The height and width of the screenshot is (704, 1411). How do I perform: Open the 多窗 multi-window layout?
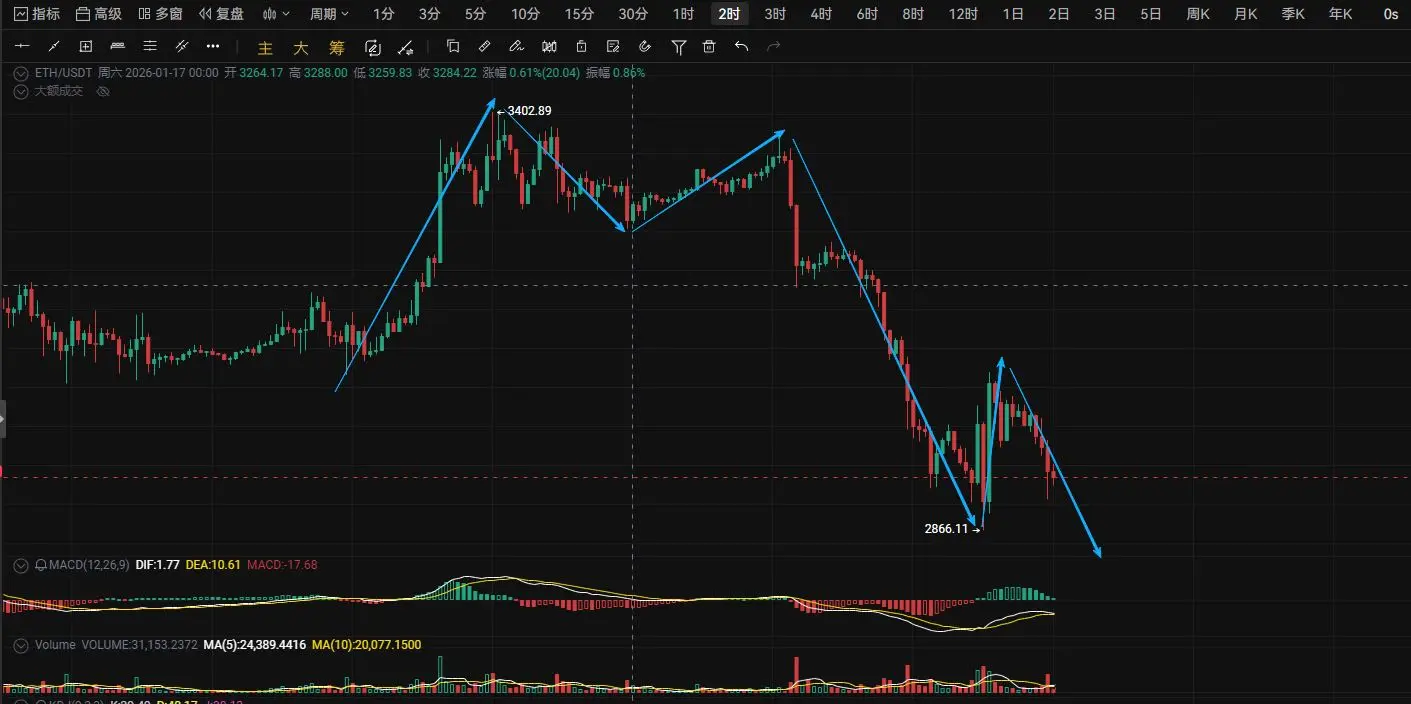pos(160,14)
